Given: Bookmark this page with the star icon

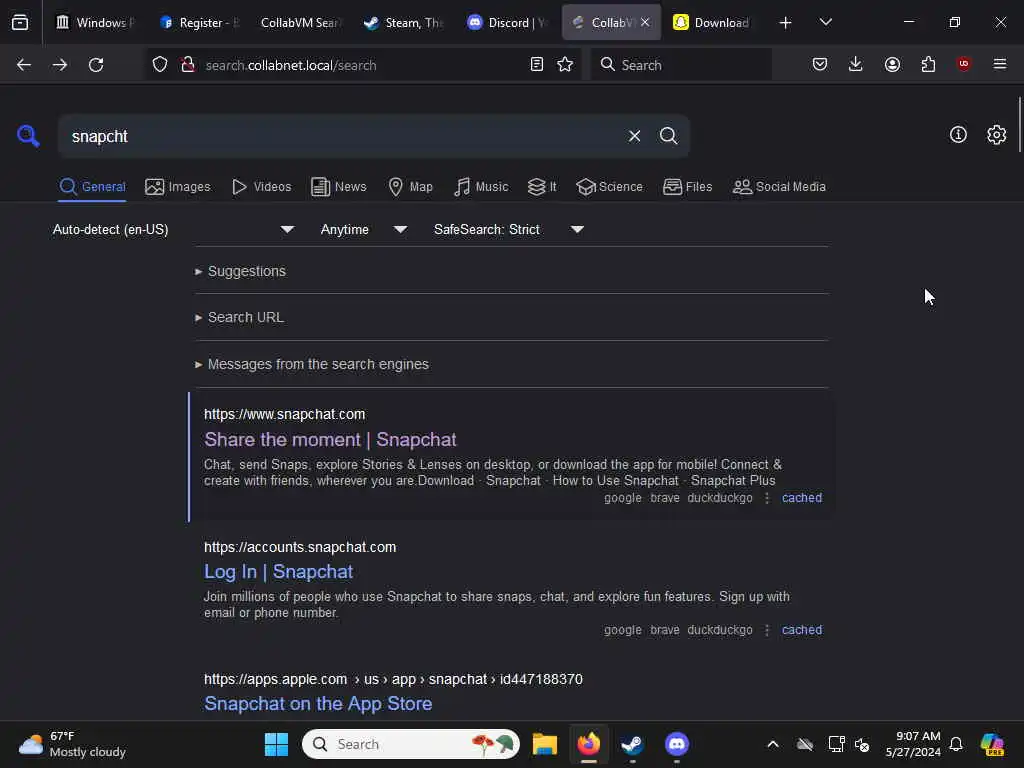Looking at the screenshot, I should pyautogui.click(x=565, y=65).
